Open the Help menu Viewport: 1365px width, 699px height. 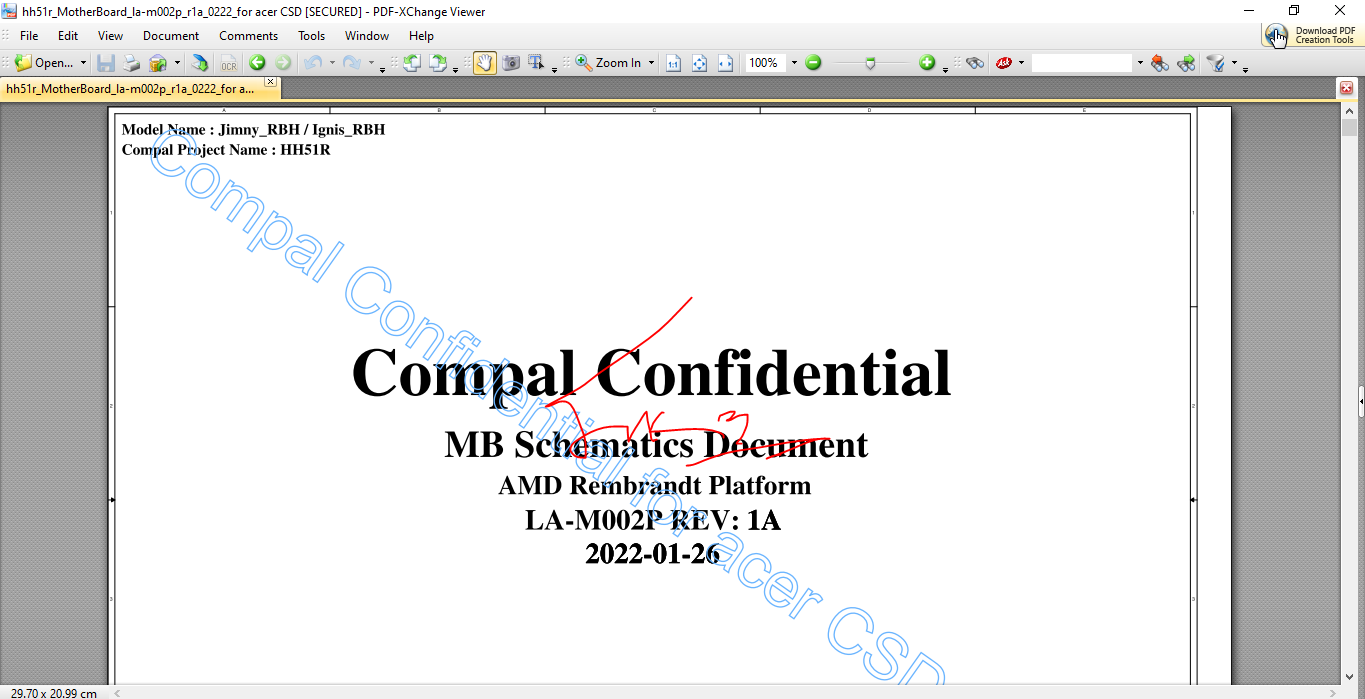pyautogui.click(x=422, y=35)
